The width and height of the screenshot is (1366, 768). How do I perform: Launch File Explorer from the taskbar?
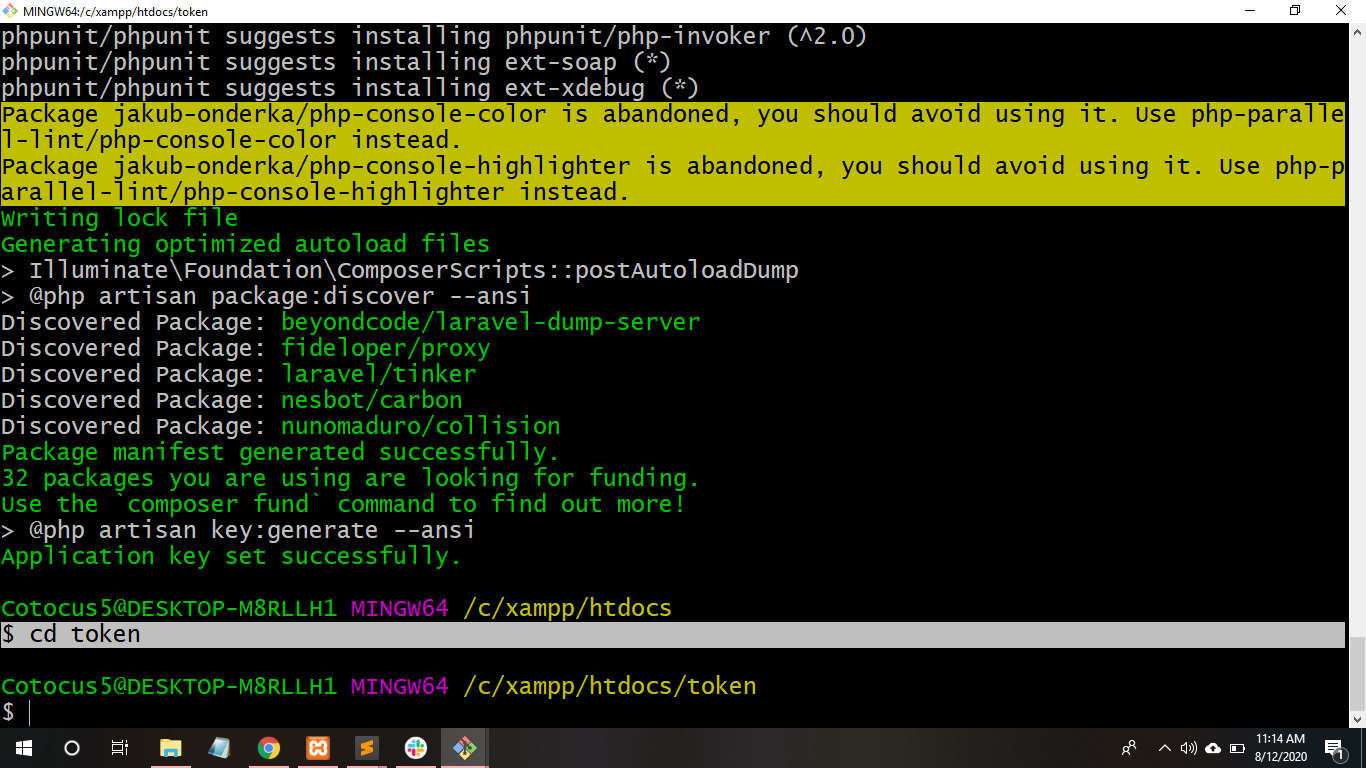click(170, 747)
